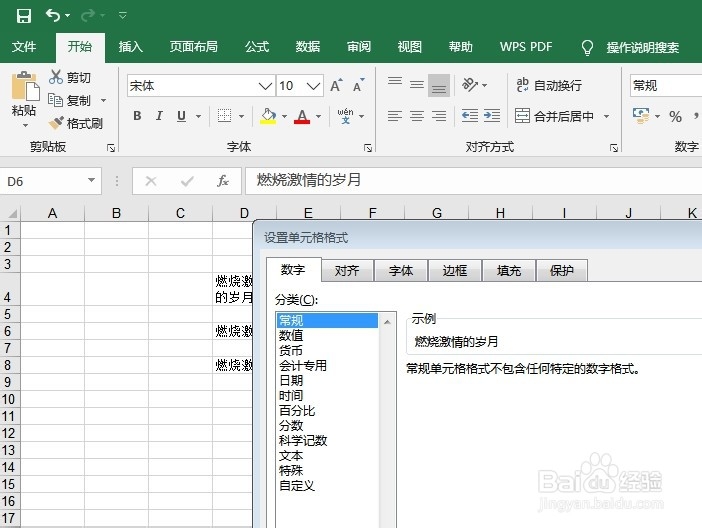Toggle Underline formatting

coord(181,116)
